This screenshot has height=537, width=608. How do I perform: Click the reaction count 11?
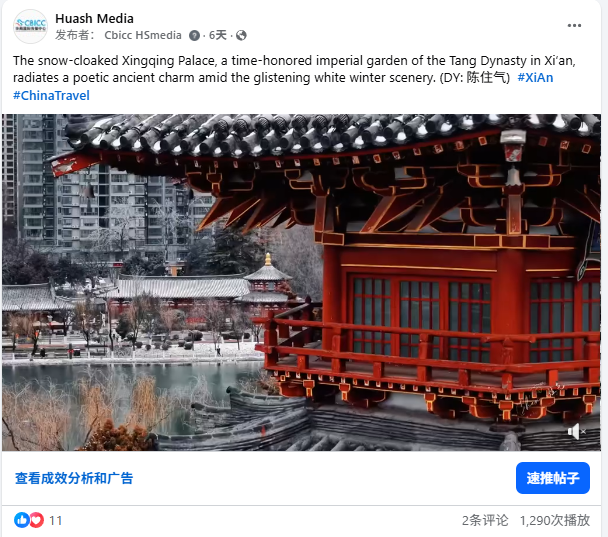(x=55, y=520)
